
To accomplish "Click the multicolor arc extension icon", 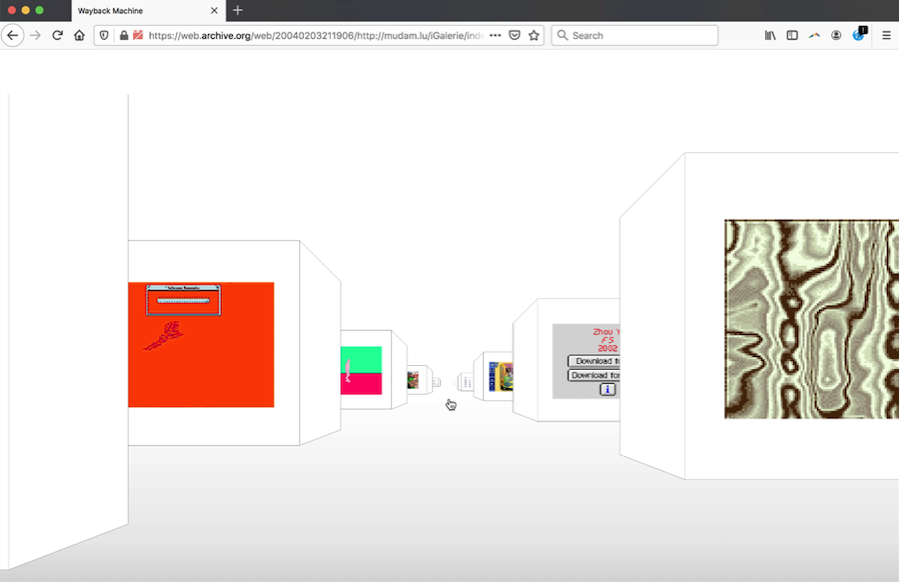I will point(814,36).
